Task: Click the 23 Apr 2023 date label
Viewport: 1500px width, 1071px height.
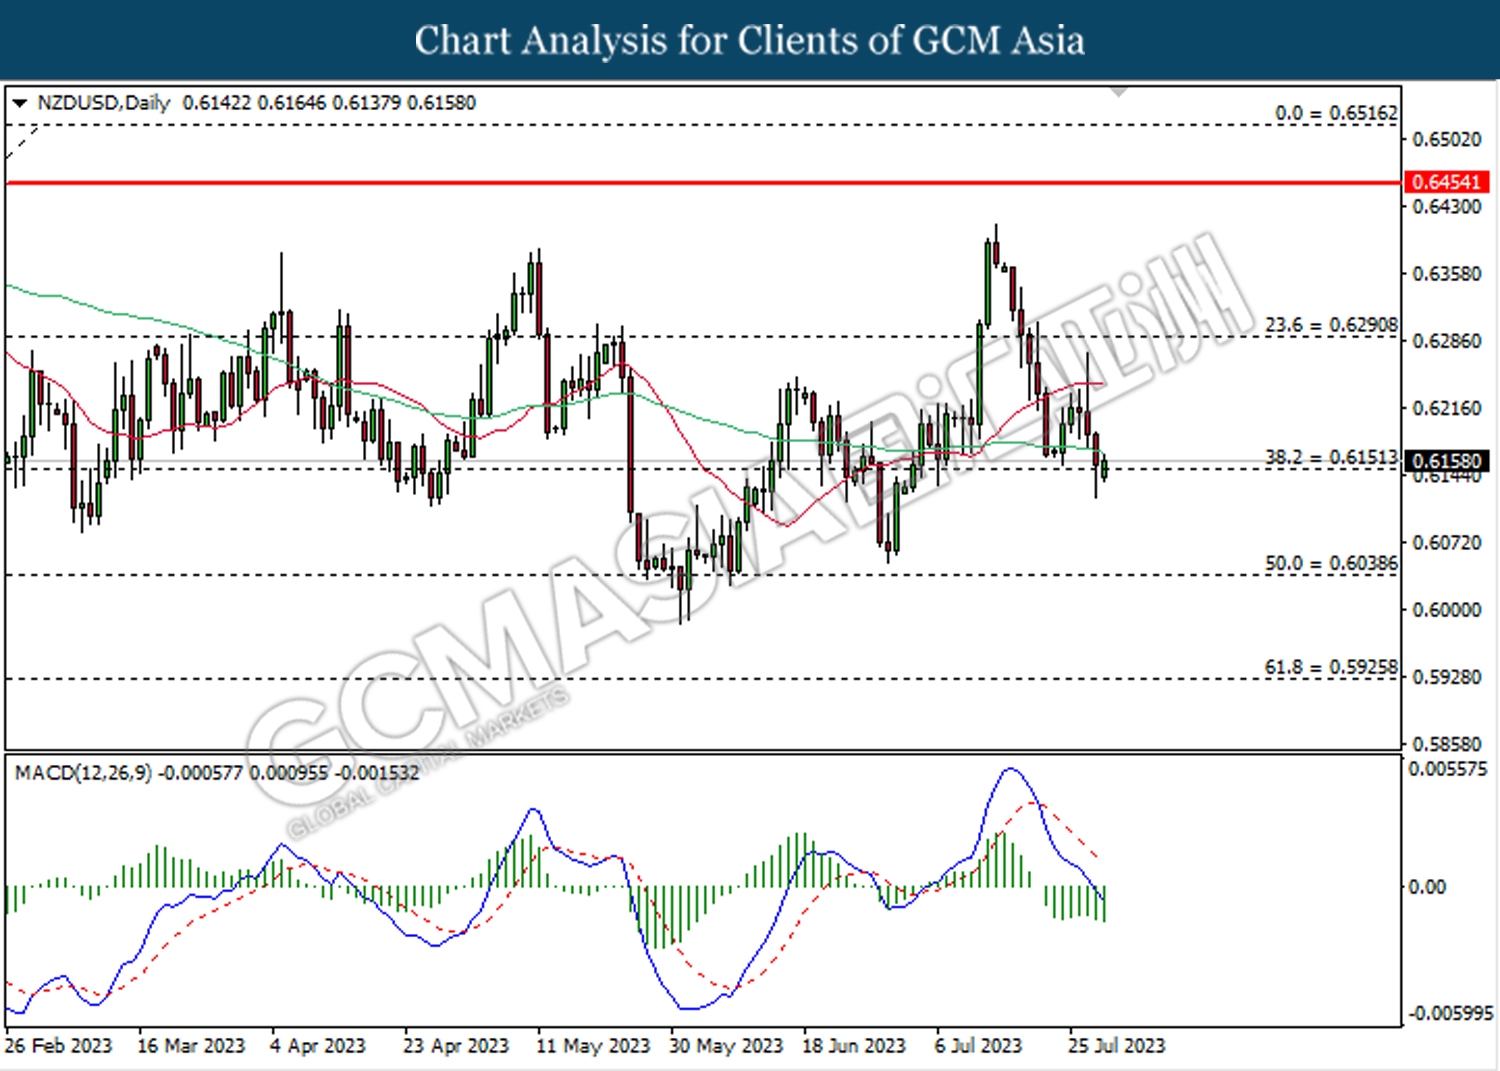Action: [x=456, y=1046]
